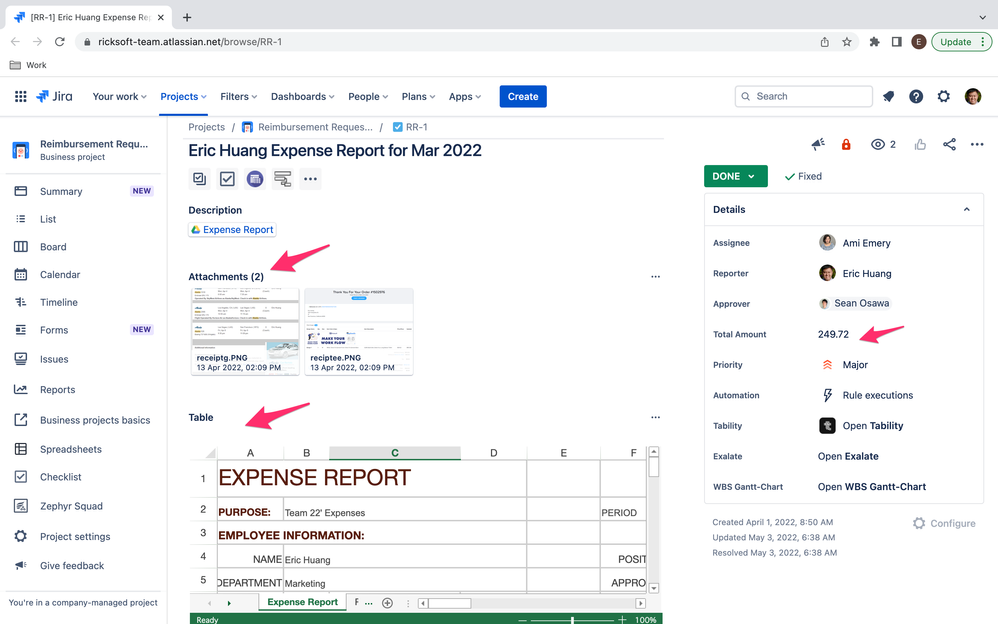Viewport: 998px width, 624px height.
Task: Open the DONE status dropdown
Action: pos(735,176)
